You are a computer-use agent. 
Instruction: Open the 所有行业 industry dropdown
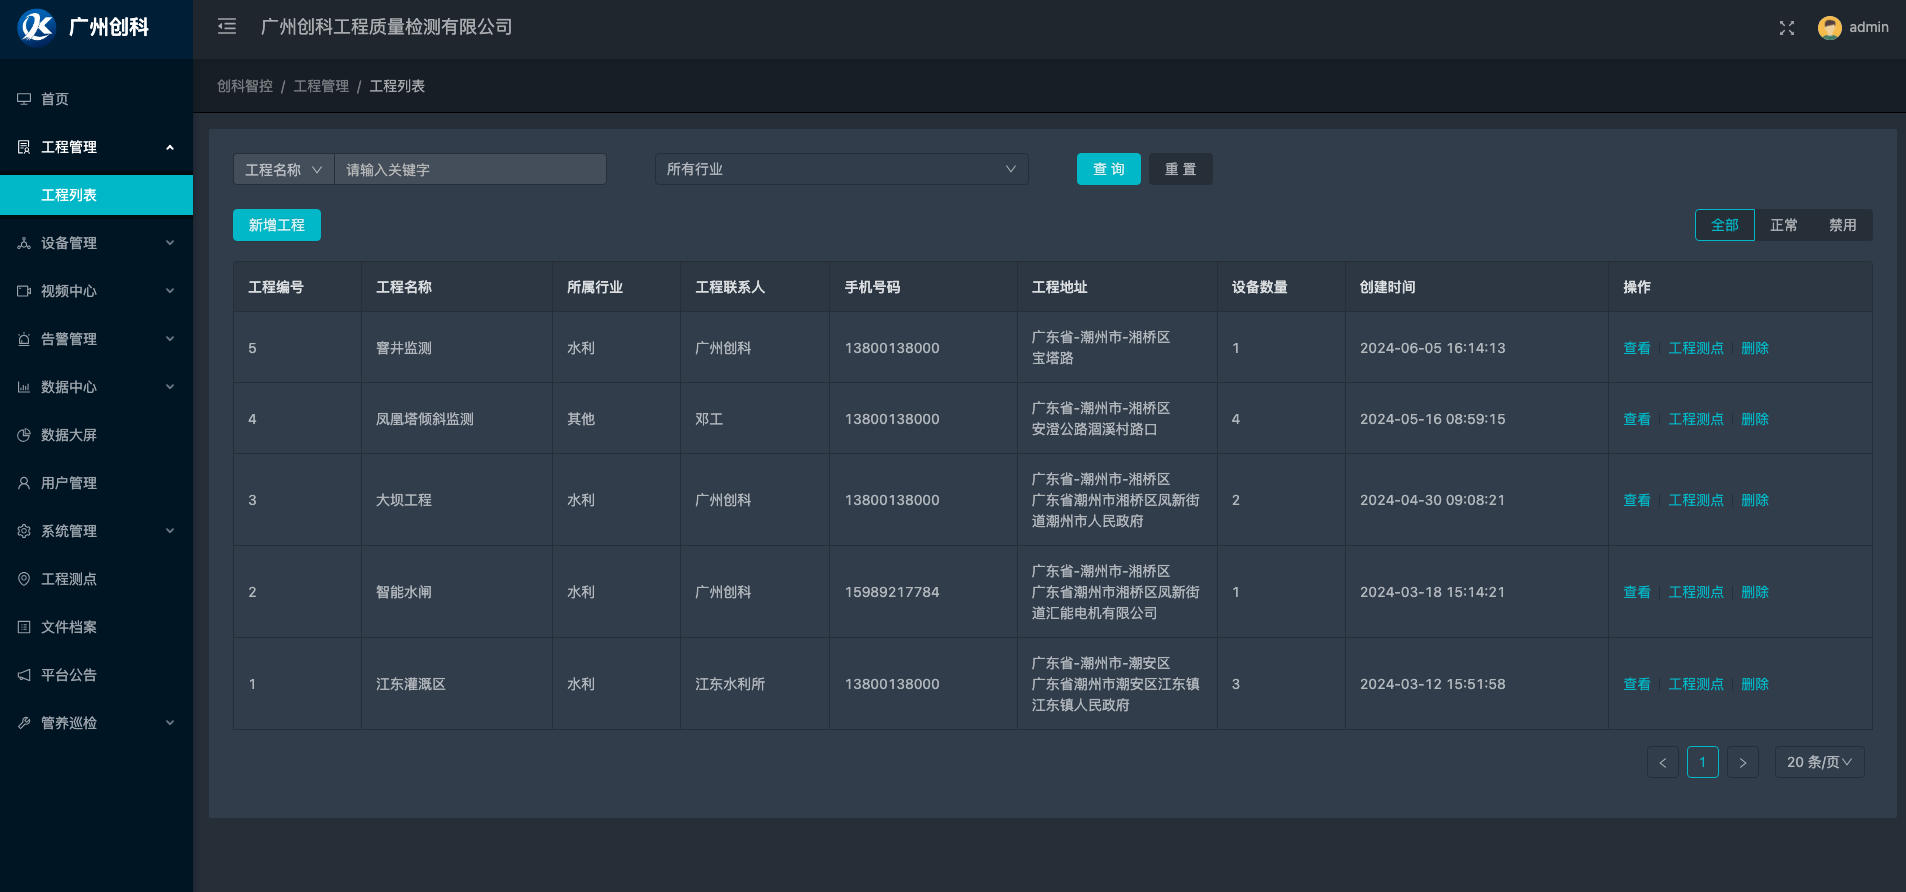pos(841,169)
